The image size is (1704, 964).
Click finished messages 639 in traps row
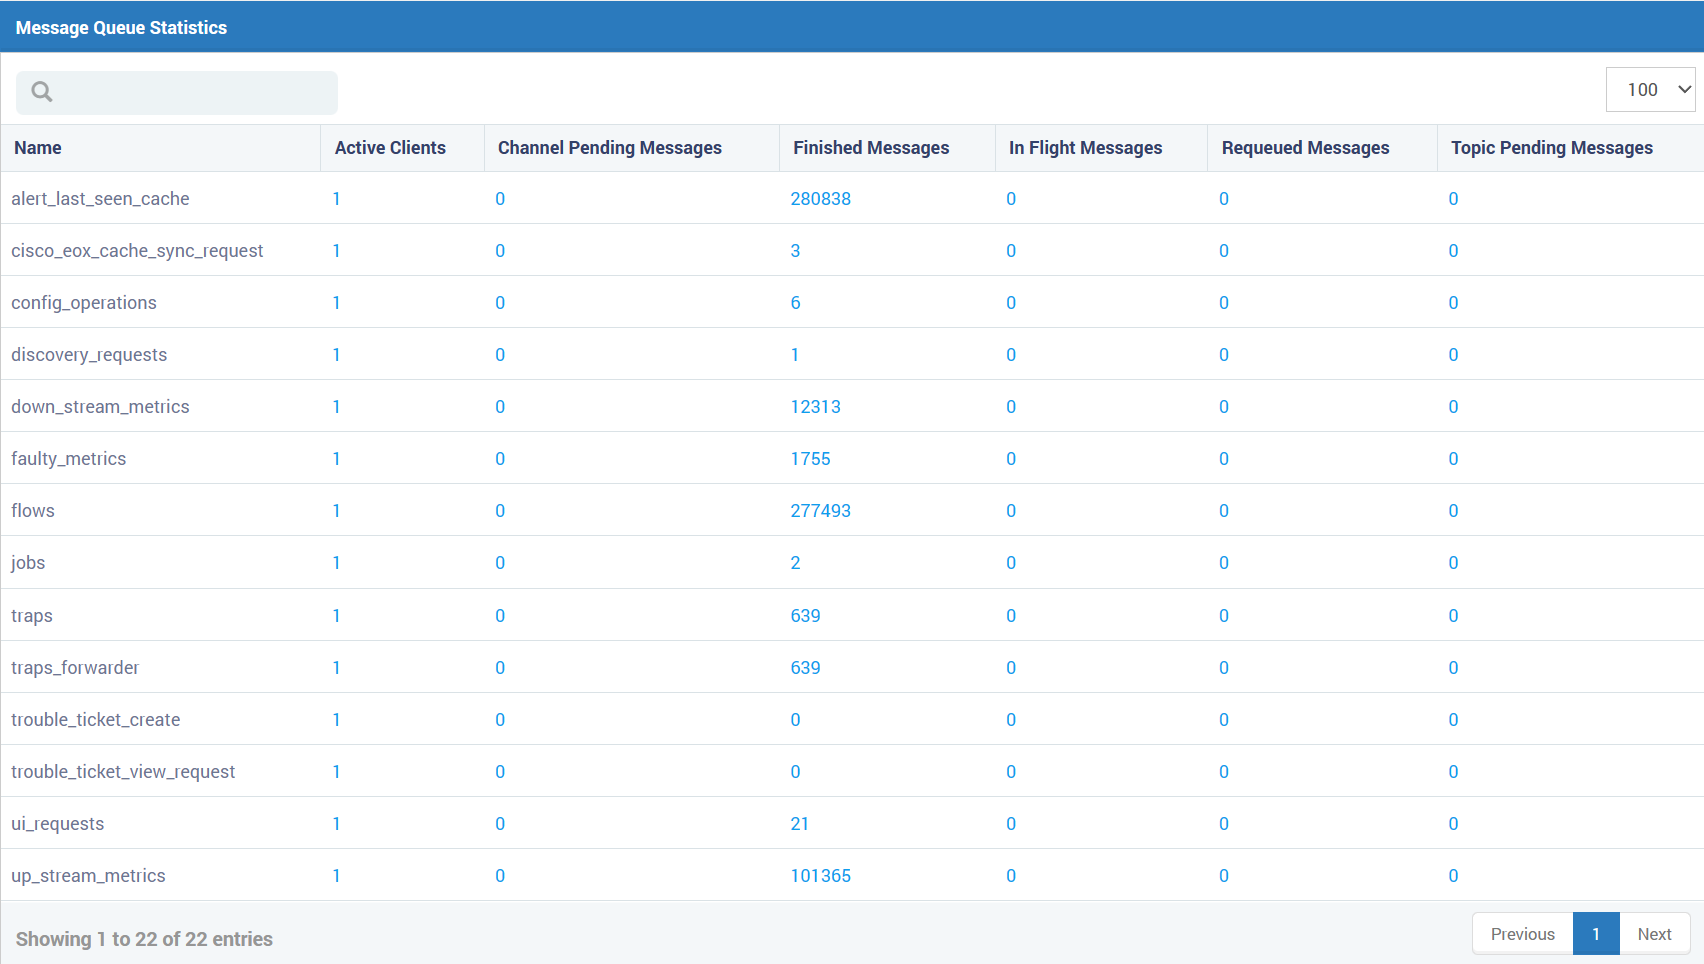coord(805,616)
